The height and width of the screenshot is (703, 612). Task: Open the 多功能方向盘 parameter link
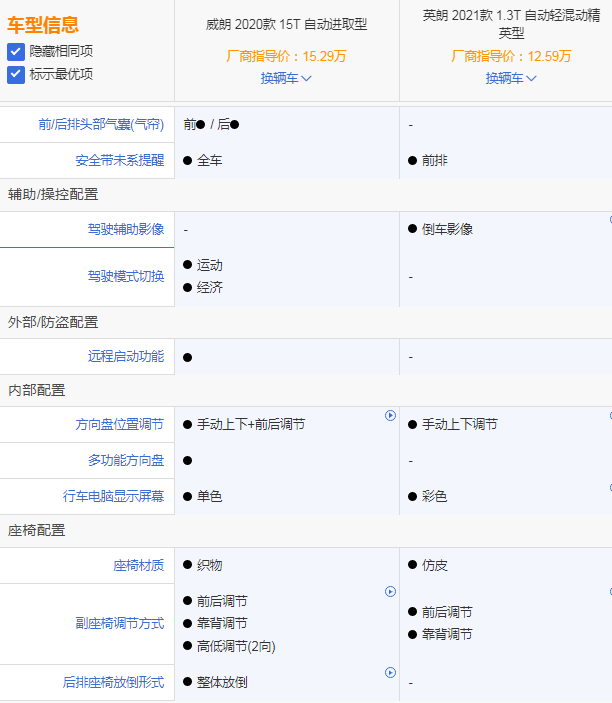[x=125, y=460]
